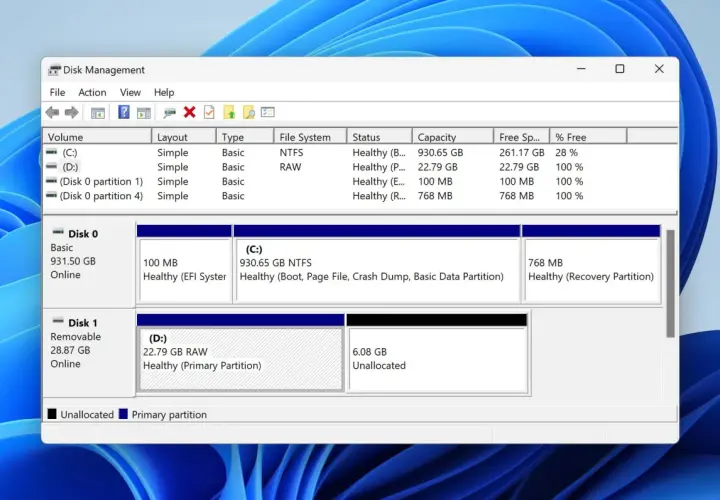
Task: Click the checklist settings toolbar icon
Action: point(268,112)
